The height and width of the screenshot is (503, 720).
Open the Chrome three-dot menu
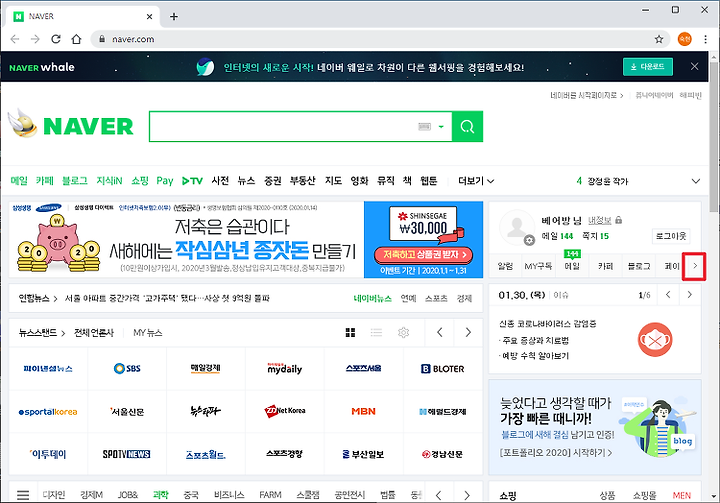point(705,39)
